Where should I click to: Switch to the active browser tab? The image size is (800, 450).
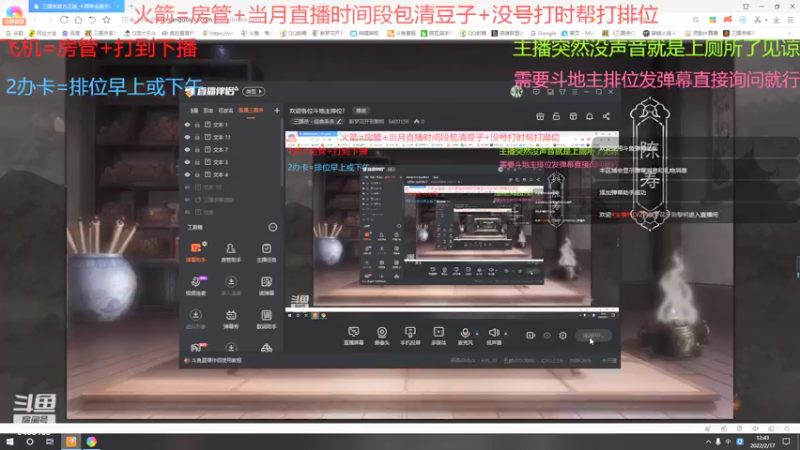tap(76, 6)
